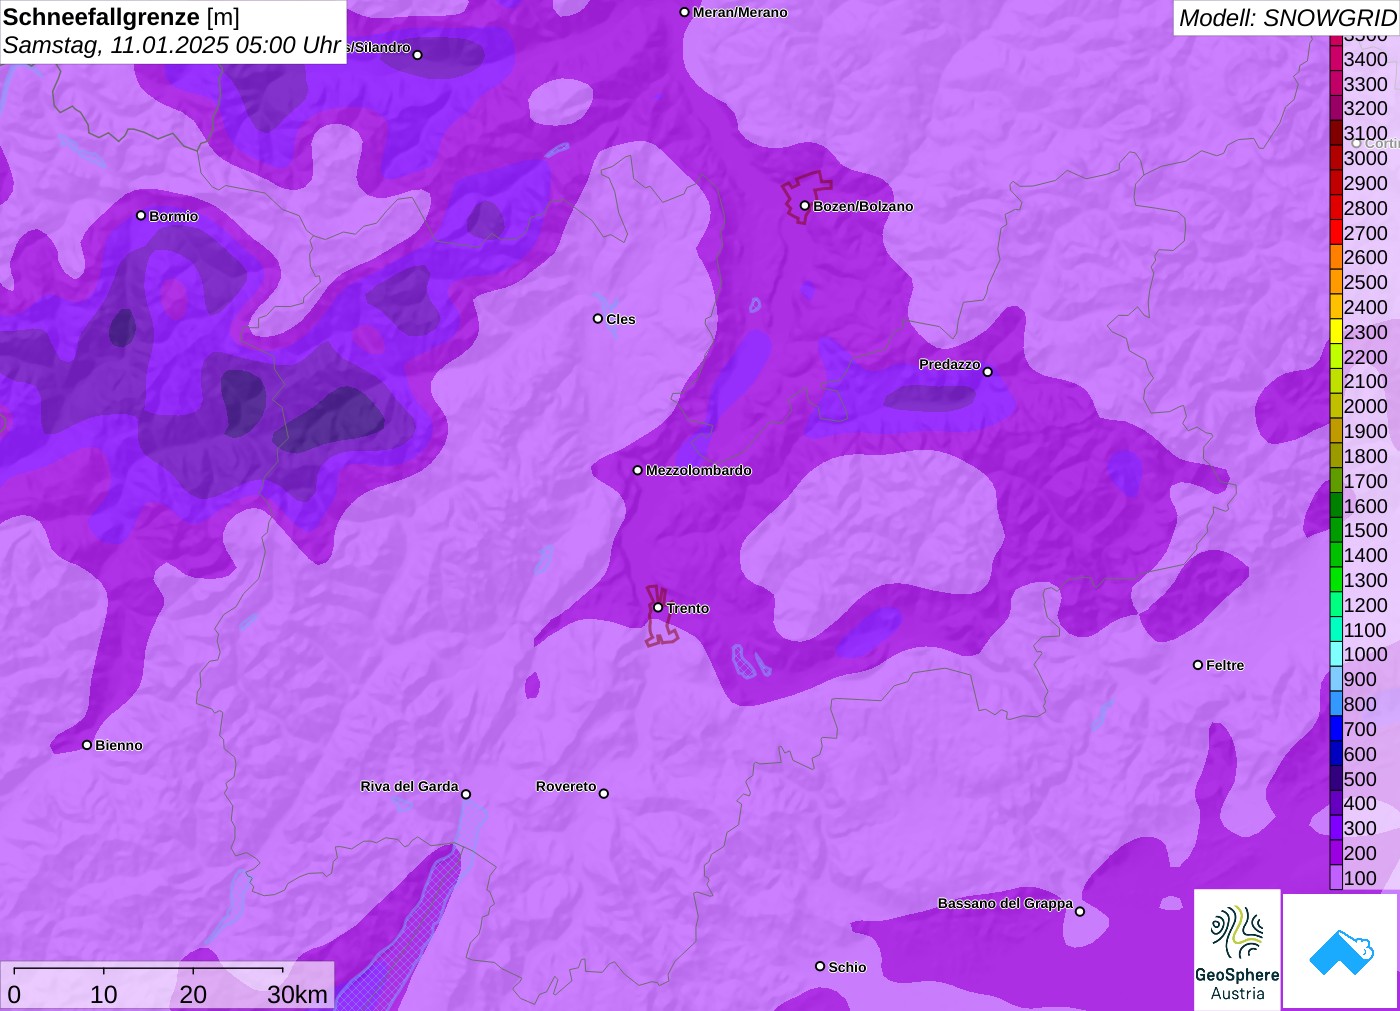Pick the yellow 2300 legend swatch

click(x=1336, y=332)
